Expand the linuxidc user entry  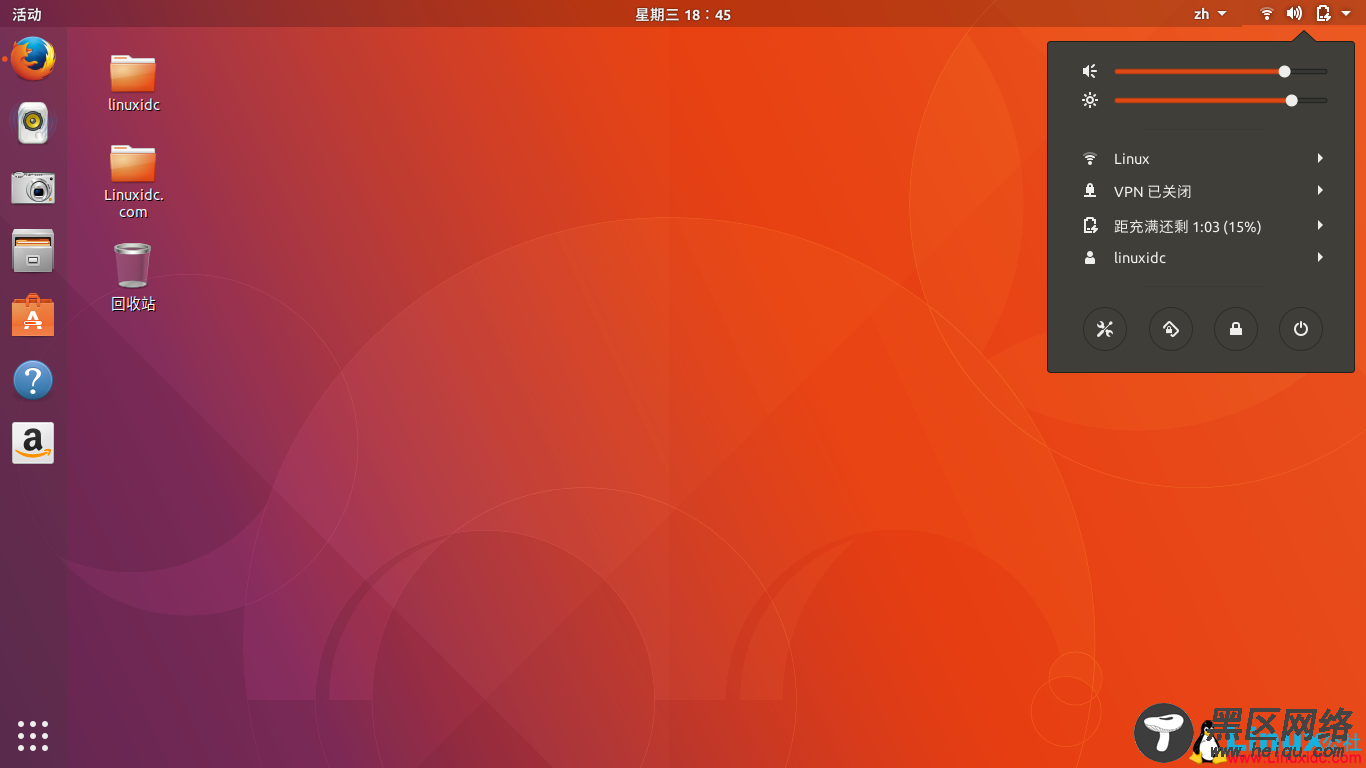coord(1201,258)
